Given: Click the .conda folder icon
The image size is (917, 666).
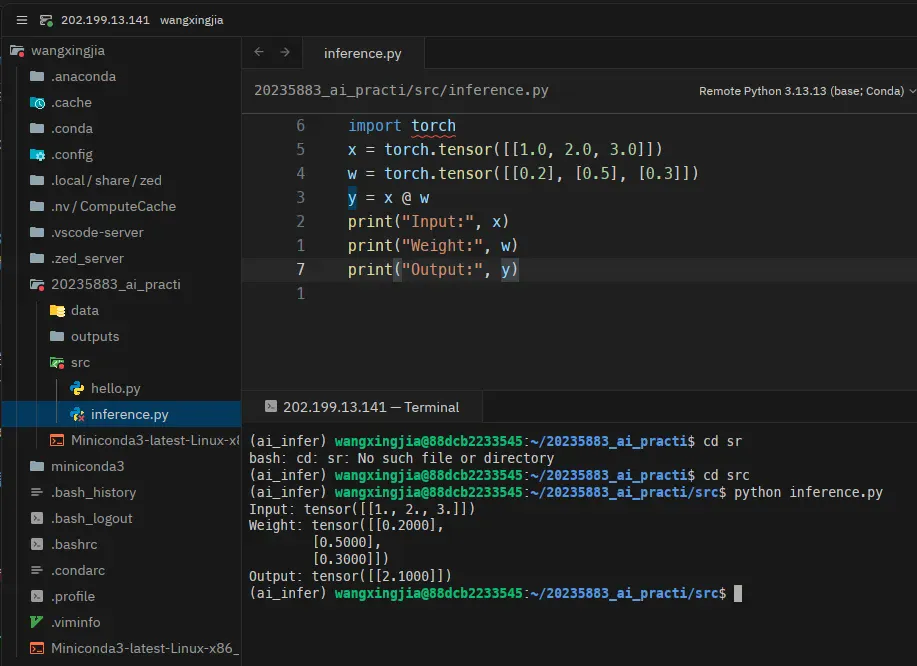Looking at the screenshot, I should (x=37, y=128).
